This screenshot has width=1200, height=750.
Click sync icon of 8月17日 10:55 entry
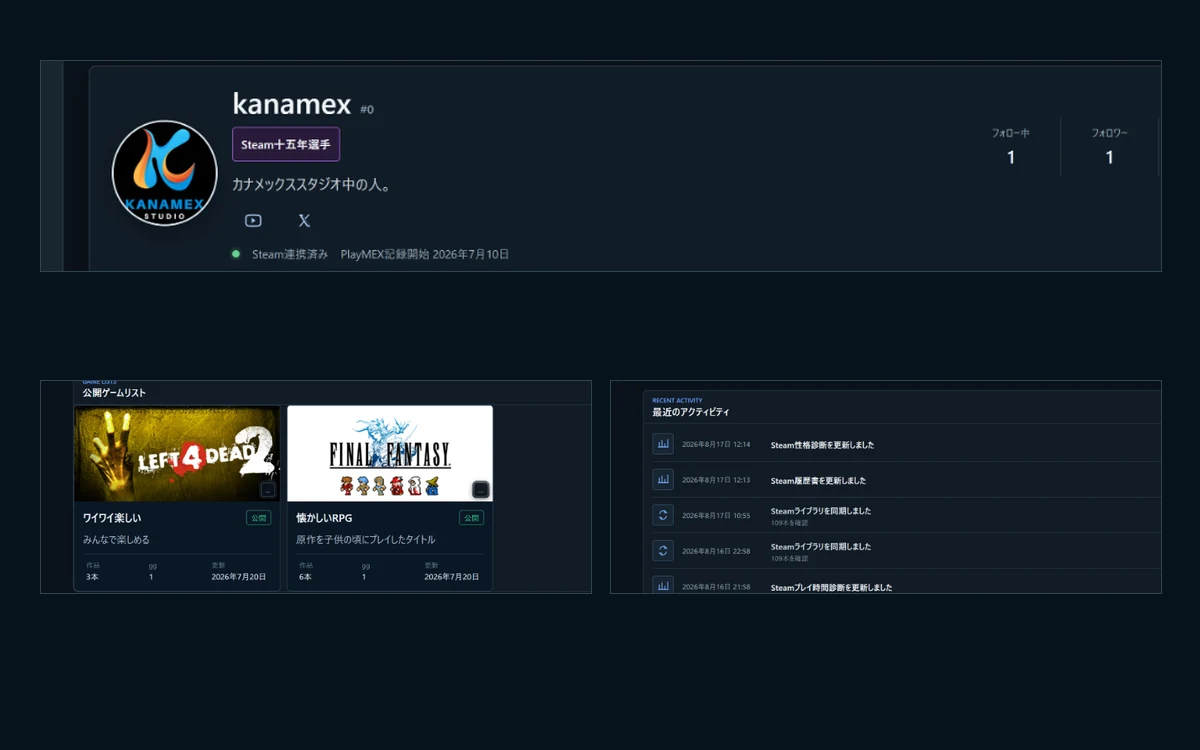point(662,515)
